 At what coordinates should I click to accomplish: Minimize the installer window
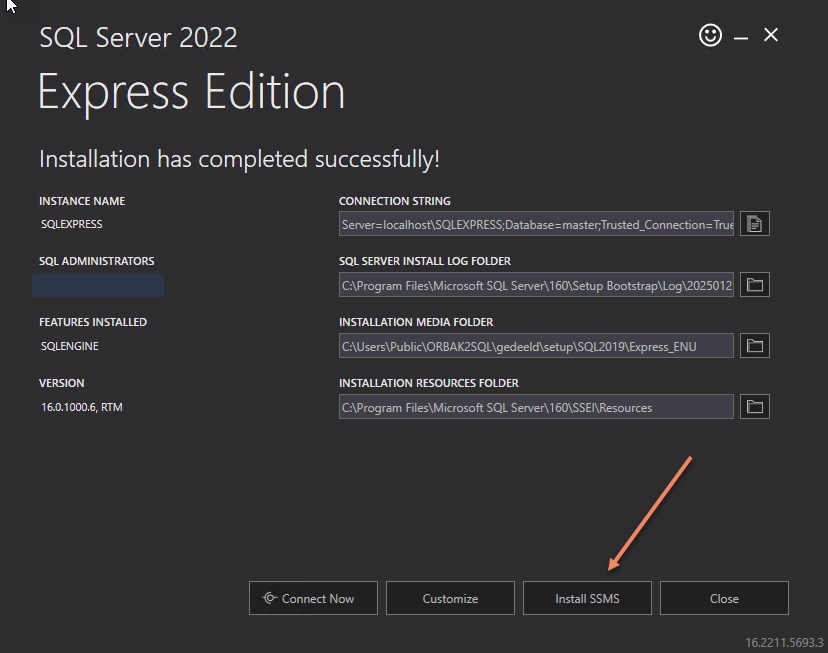point(740,37)
